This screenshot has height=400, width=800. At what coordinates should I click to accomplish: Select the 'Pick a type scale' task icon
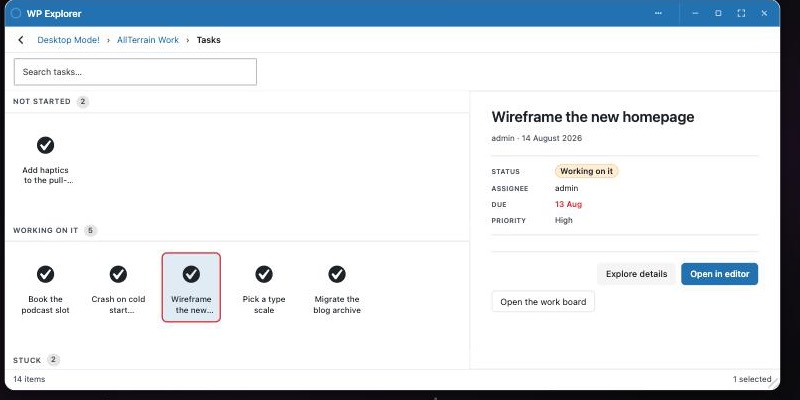click(264, 274)
